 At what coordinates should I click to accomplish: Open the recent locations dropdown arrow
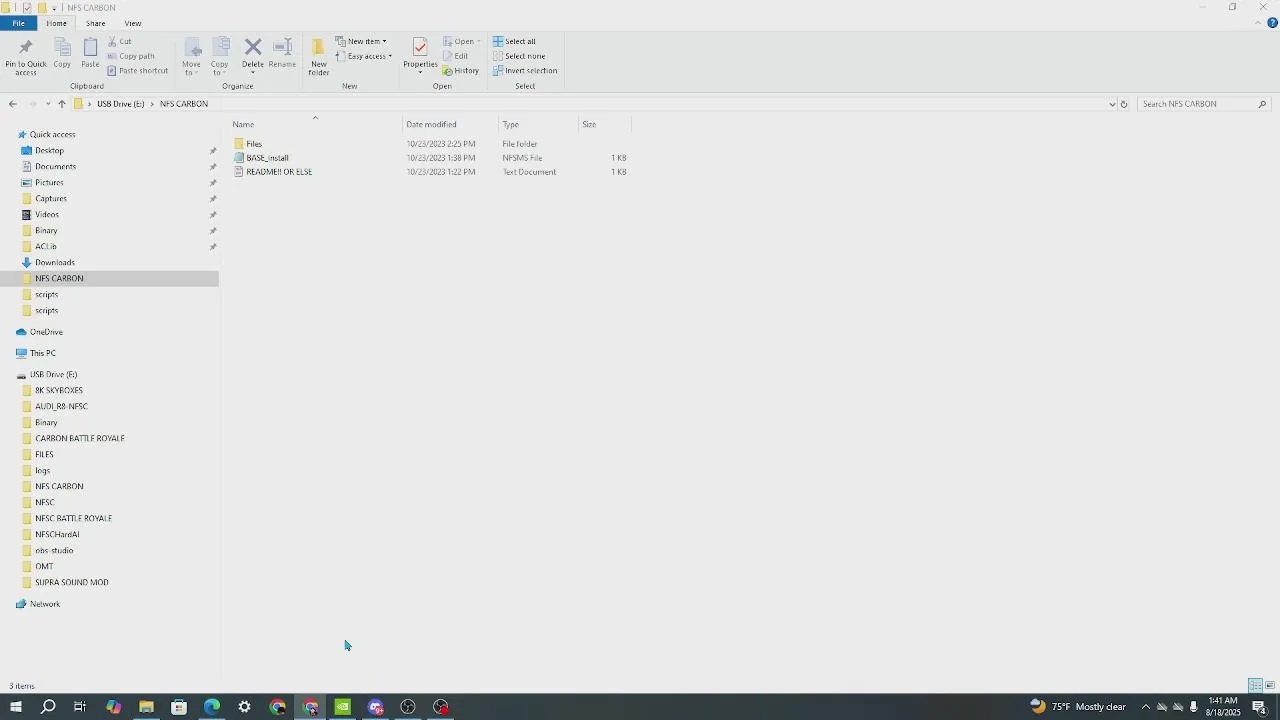[47, 104]
